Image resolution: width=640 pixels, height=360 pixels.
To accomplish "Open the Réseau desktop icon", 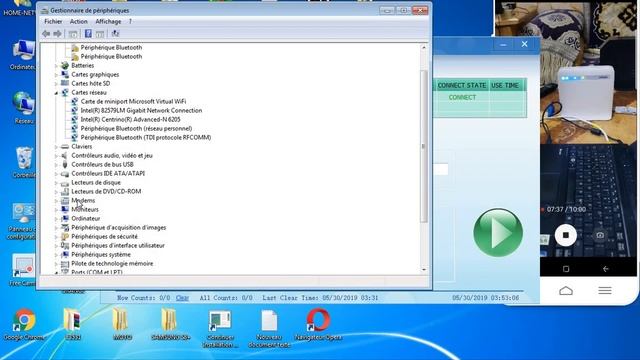I will pos(24,108).
